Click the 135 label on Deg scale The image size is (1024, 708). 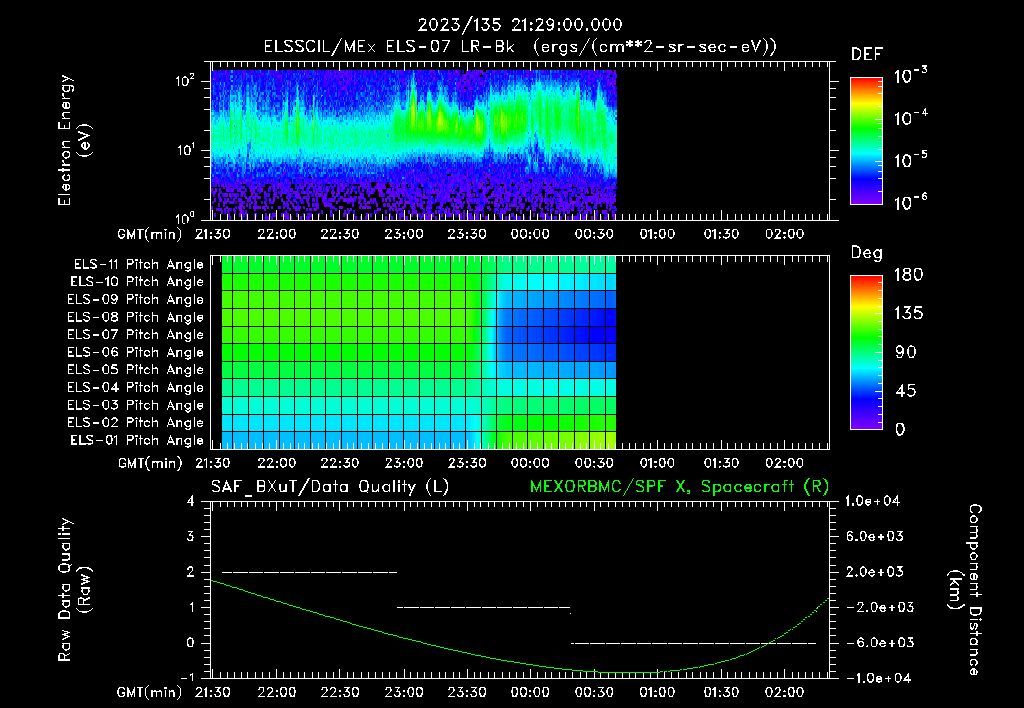coord(908,314)
